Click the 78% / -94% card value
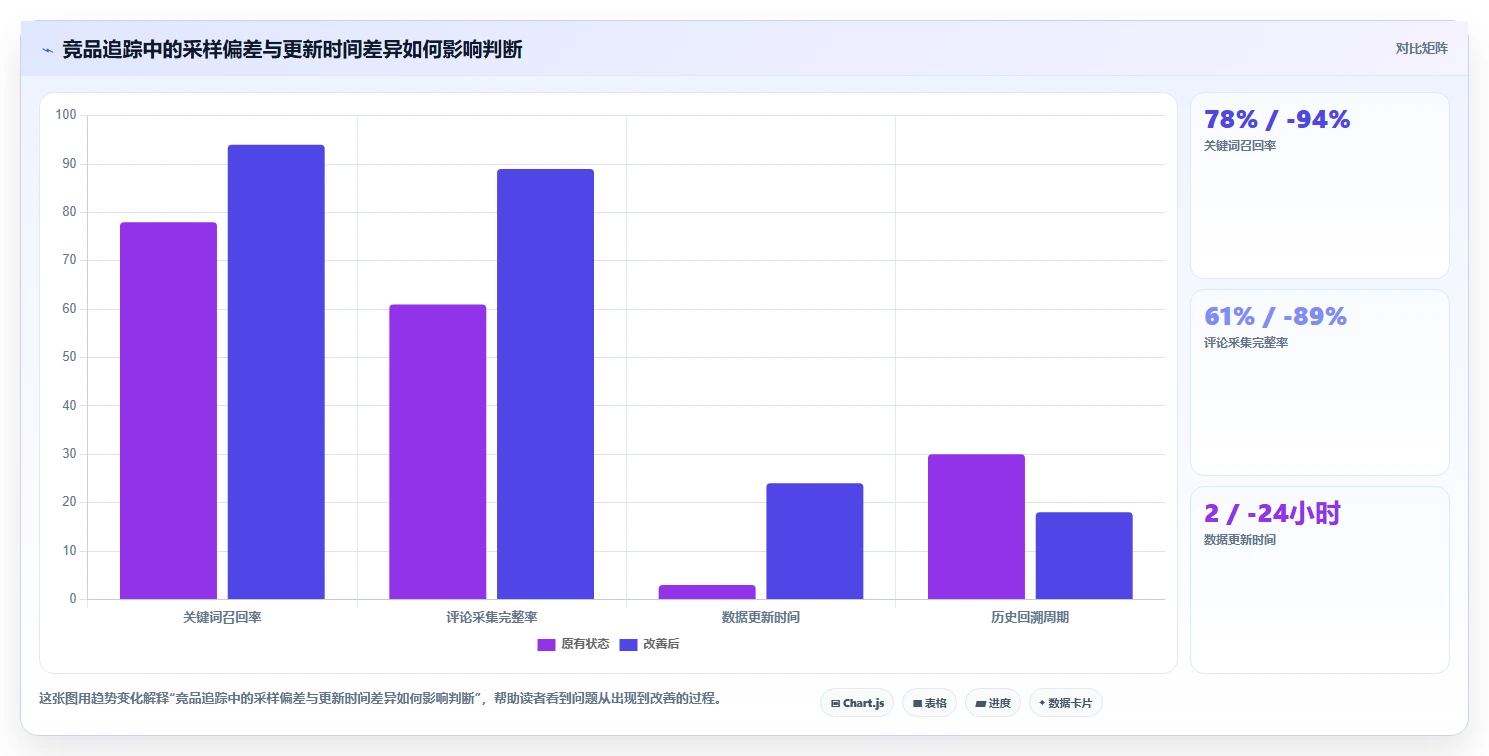The image size is (1489, 756). point(1277,119)
